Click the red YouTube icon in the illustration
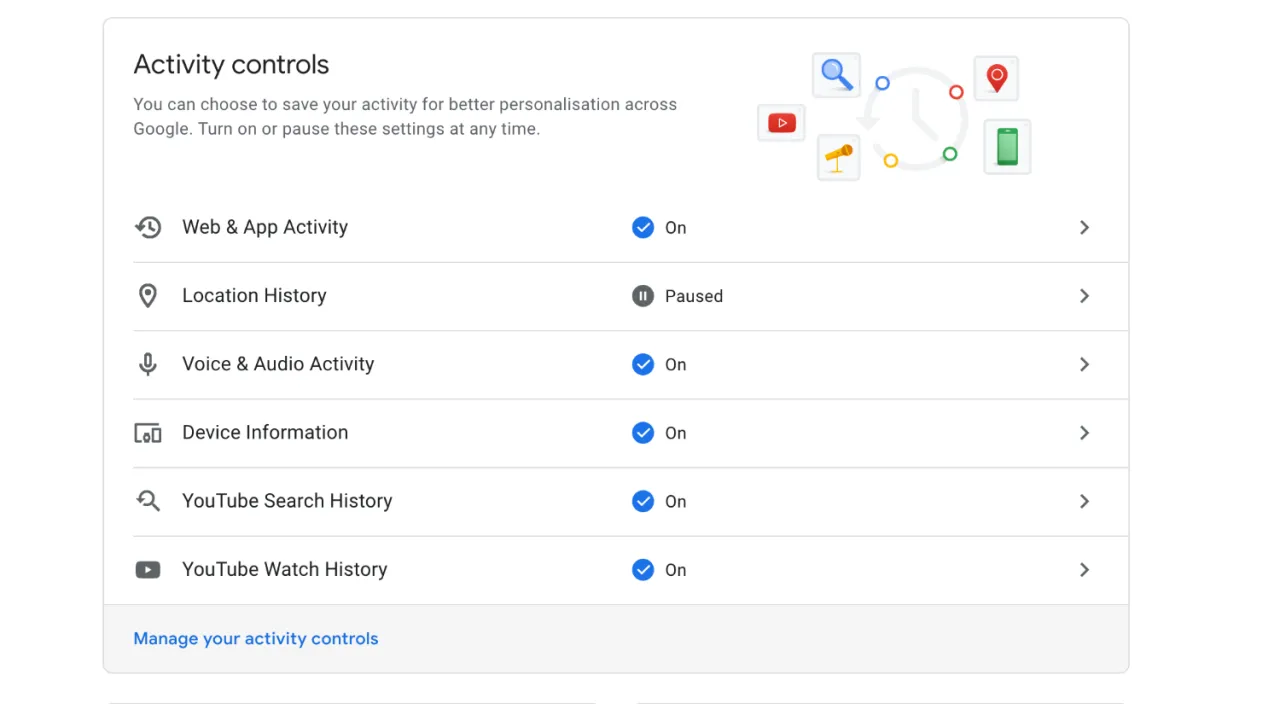 tap(781, 122)
